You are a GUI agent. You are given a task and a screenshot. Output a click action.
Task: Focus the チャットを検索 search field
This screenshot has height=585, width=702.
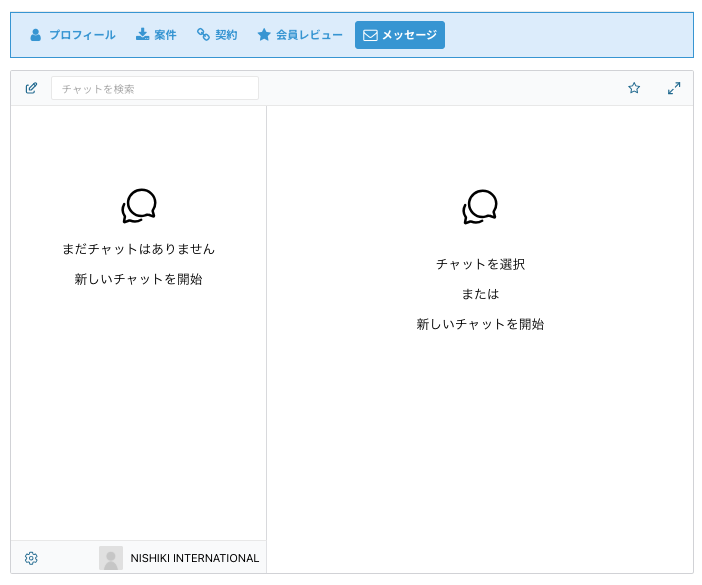155,88
